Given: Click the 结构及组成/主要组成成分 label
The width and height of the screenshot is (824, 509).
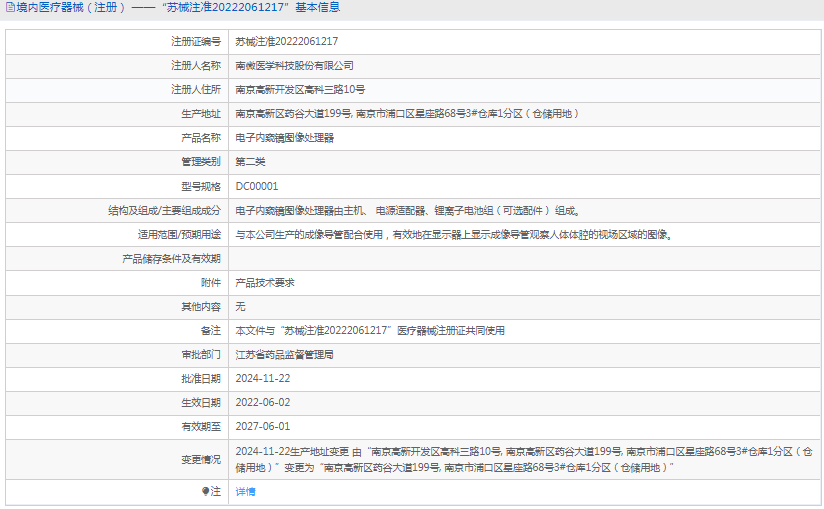Looking at the screenshot, I should click(164, 211).
